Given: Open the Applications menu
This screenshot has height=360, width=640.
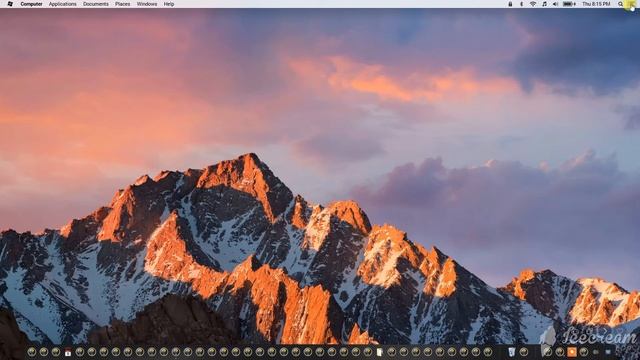Looking at the screenshot, I should coord(62,4).
